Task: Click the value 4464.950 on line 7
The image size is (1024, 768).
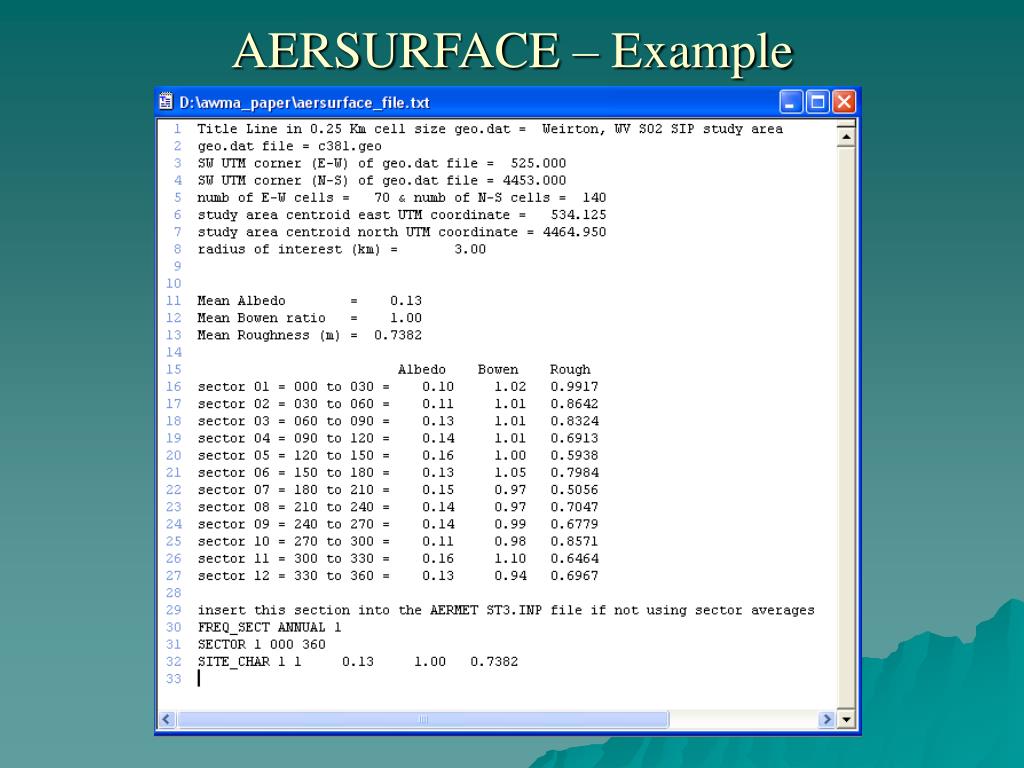Action: 574,232
